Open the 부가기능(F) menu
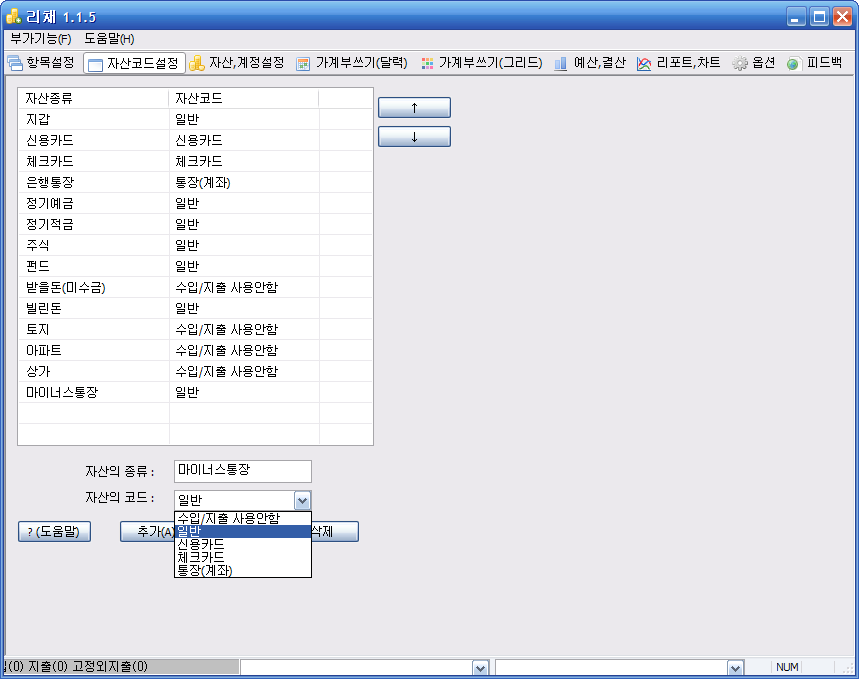Screen dimensions: 859x679 [x=40, y=38]
